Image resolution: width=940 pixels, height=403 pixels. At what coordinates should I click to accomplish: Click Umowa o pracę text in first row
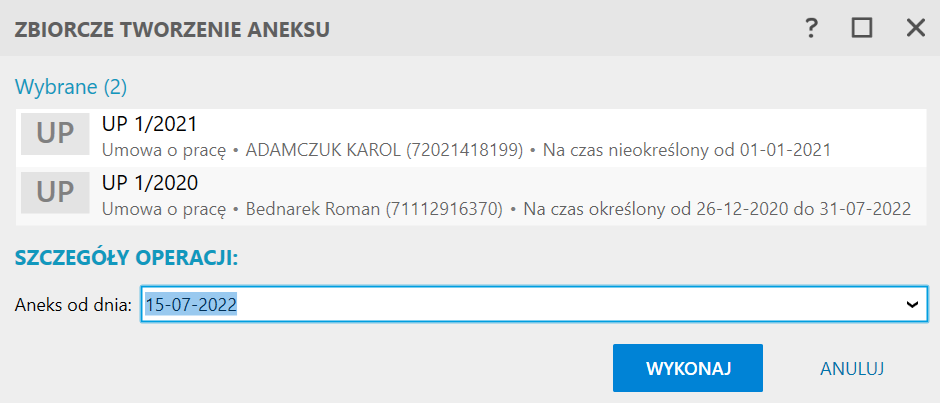click(164, 150)
